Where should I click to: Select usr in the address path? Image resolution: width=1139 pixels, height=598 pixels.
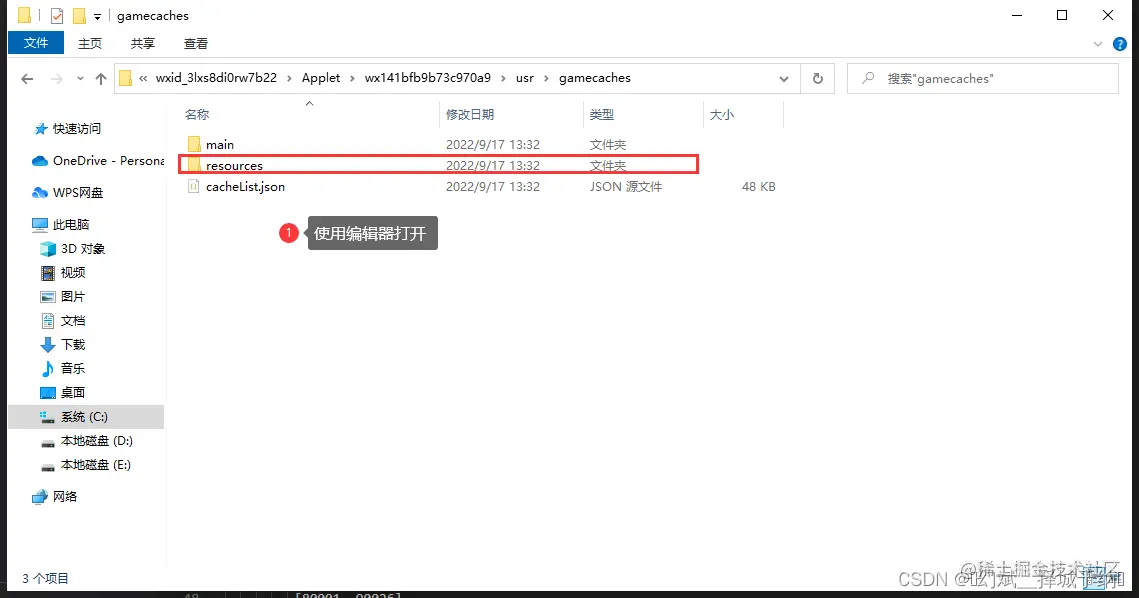point(524,78)
